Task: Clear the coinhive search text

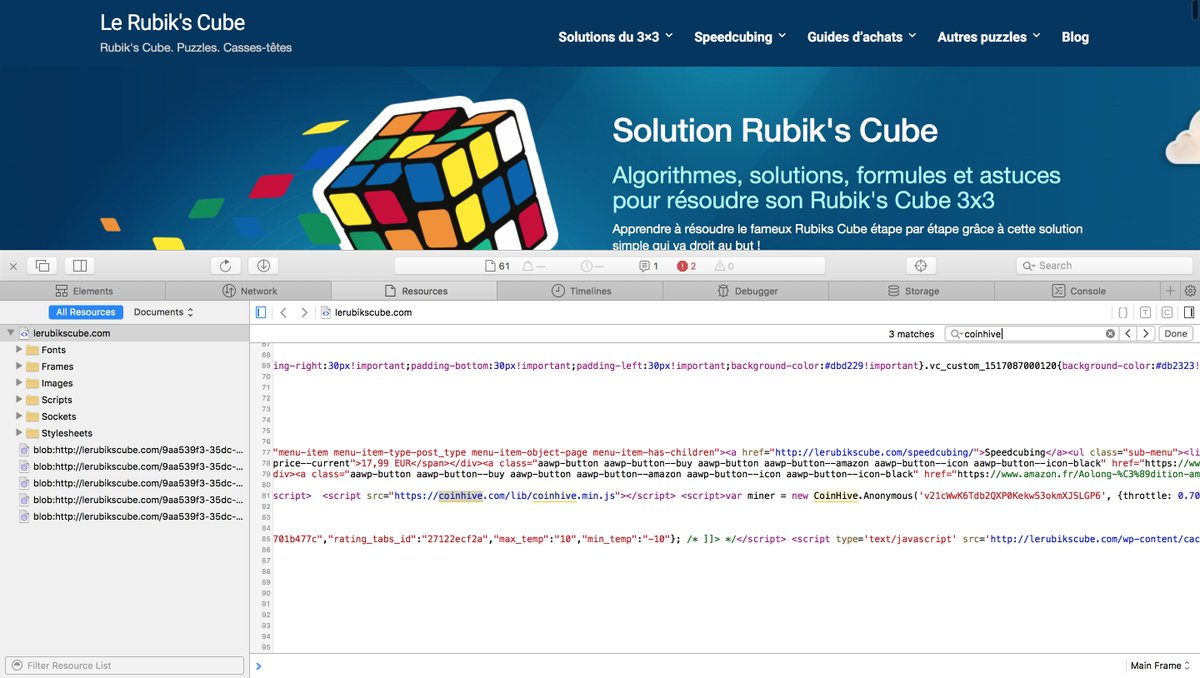Action: coord(1110,334)
